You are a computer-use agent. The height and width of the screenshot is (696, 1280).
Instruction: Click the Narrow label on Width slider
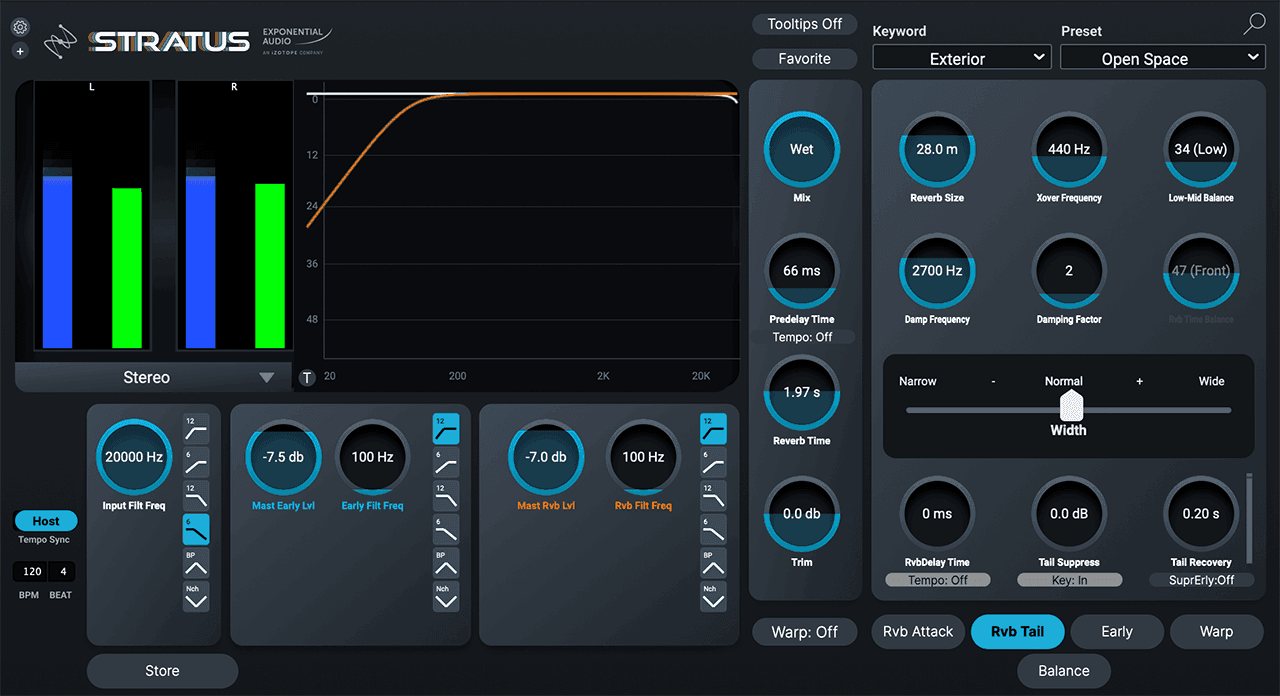[918, 381]
